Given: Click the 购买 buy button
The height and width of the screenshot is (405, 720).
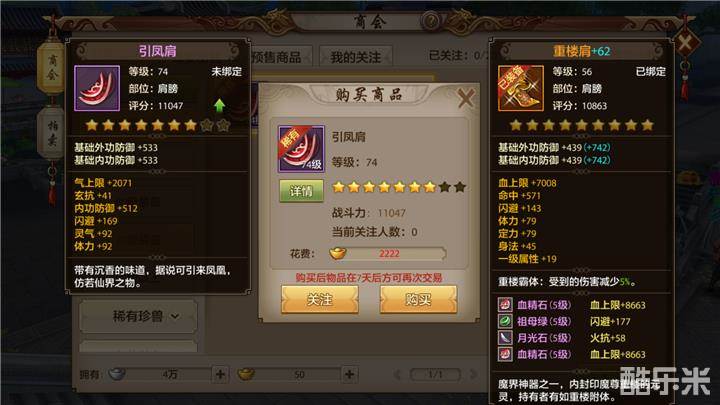Looking at the screenshot, I should (418, 299).
